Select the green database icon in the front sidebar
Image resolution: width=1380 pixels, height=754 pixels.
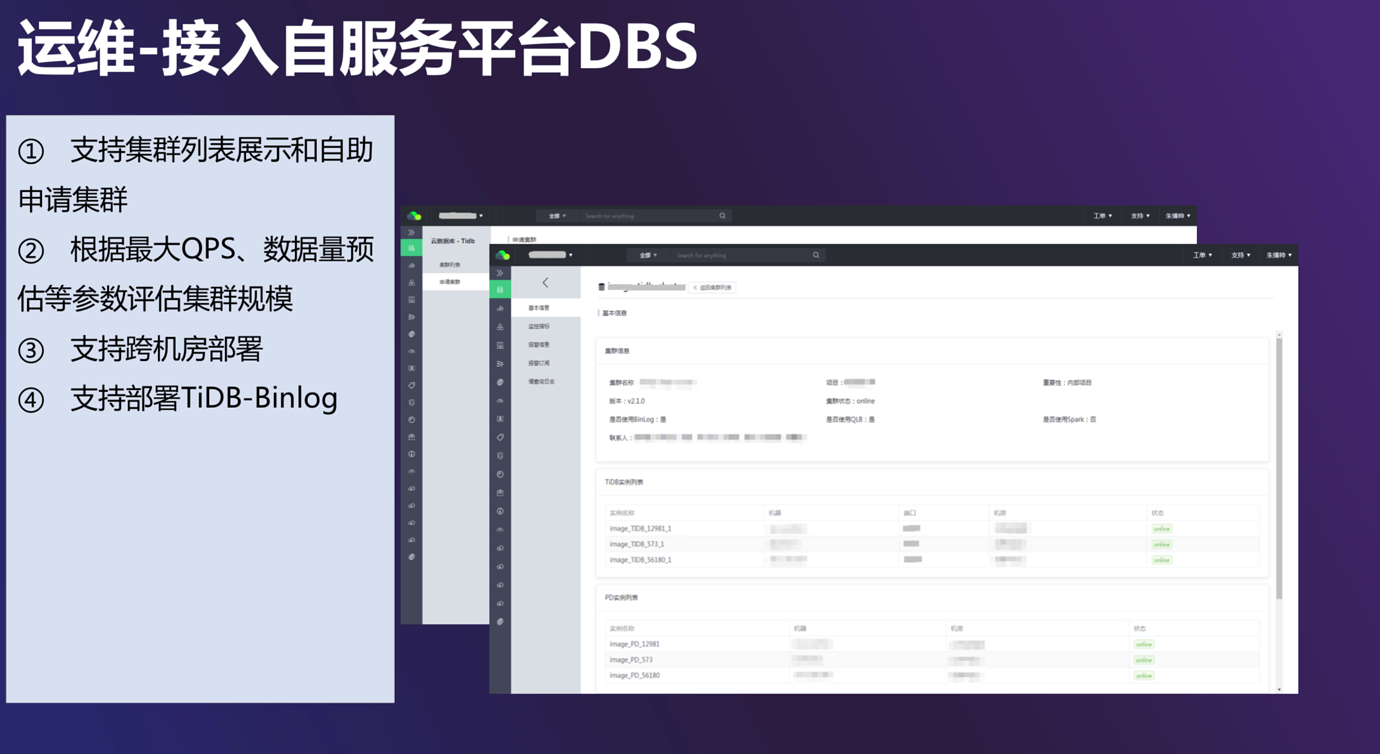pos(500,290)
